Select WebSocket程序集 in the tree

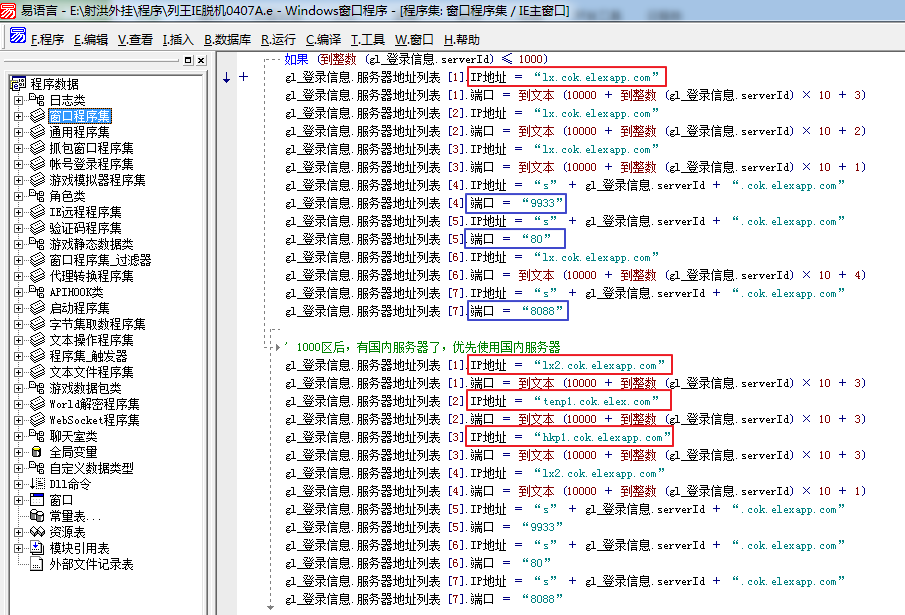[95, 420]
